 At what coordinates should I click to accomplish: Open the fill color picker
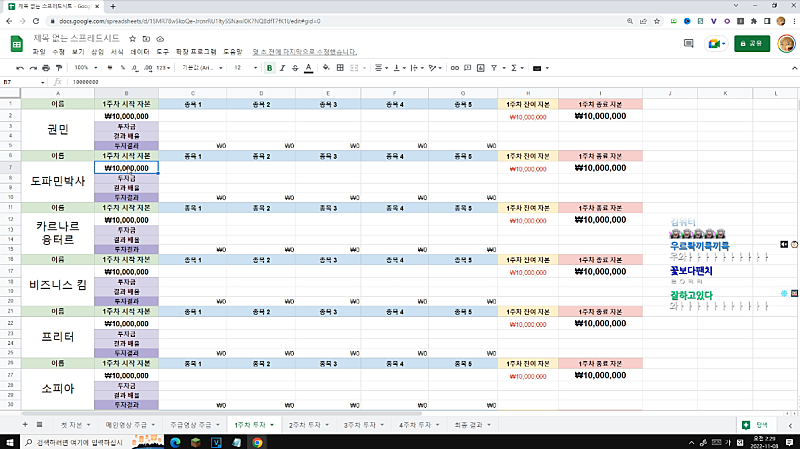pyautogui.click(x=327, y=68)
